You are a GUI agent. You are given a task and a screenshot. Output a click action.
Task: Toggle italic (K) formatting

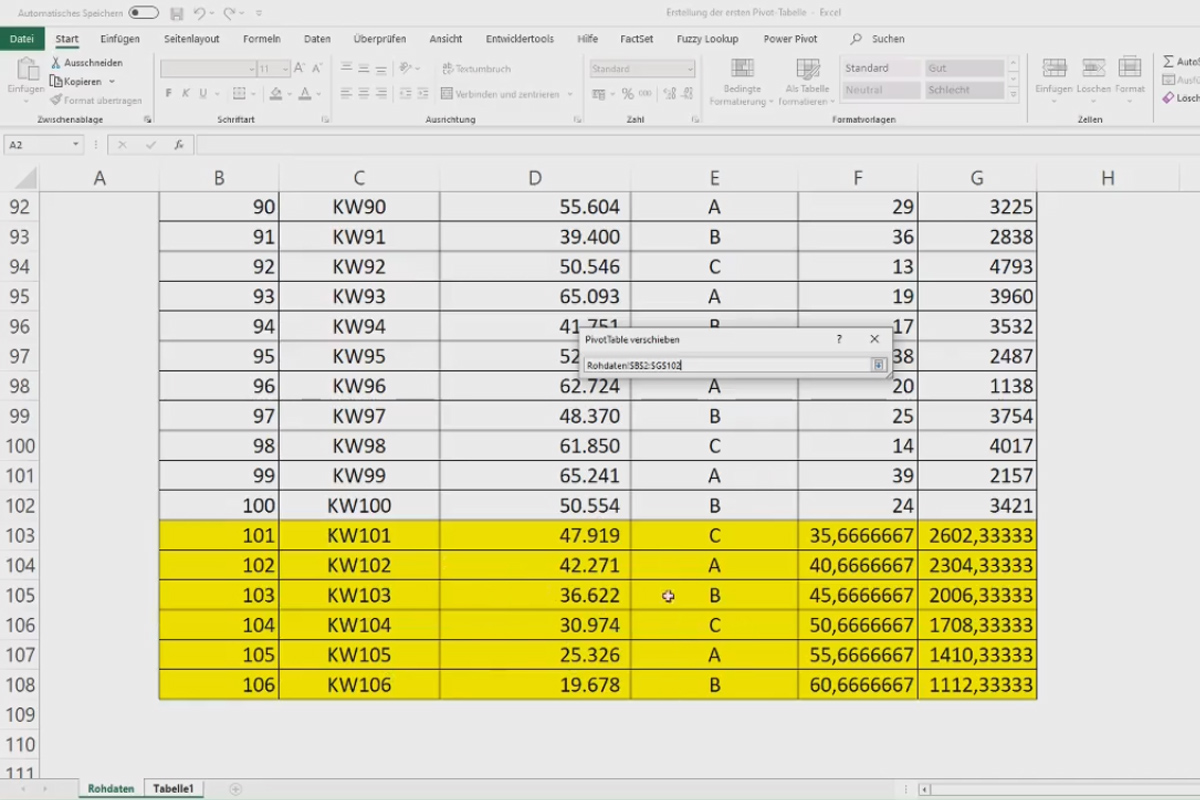(x=185, y=94)
